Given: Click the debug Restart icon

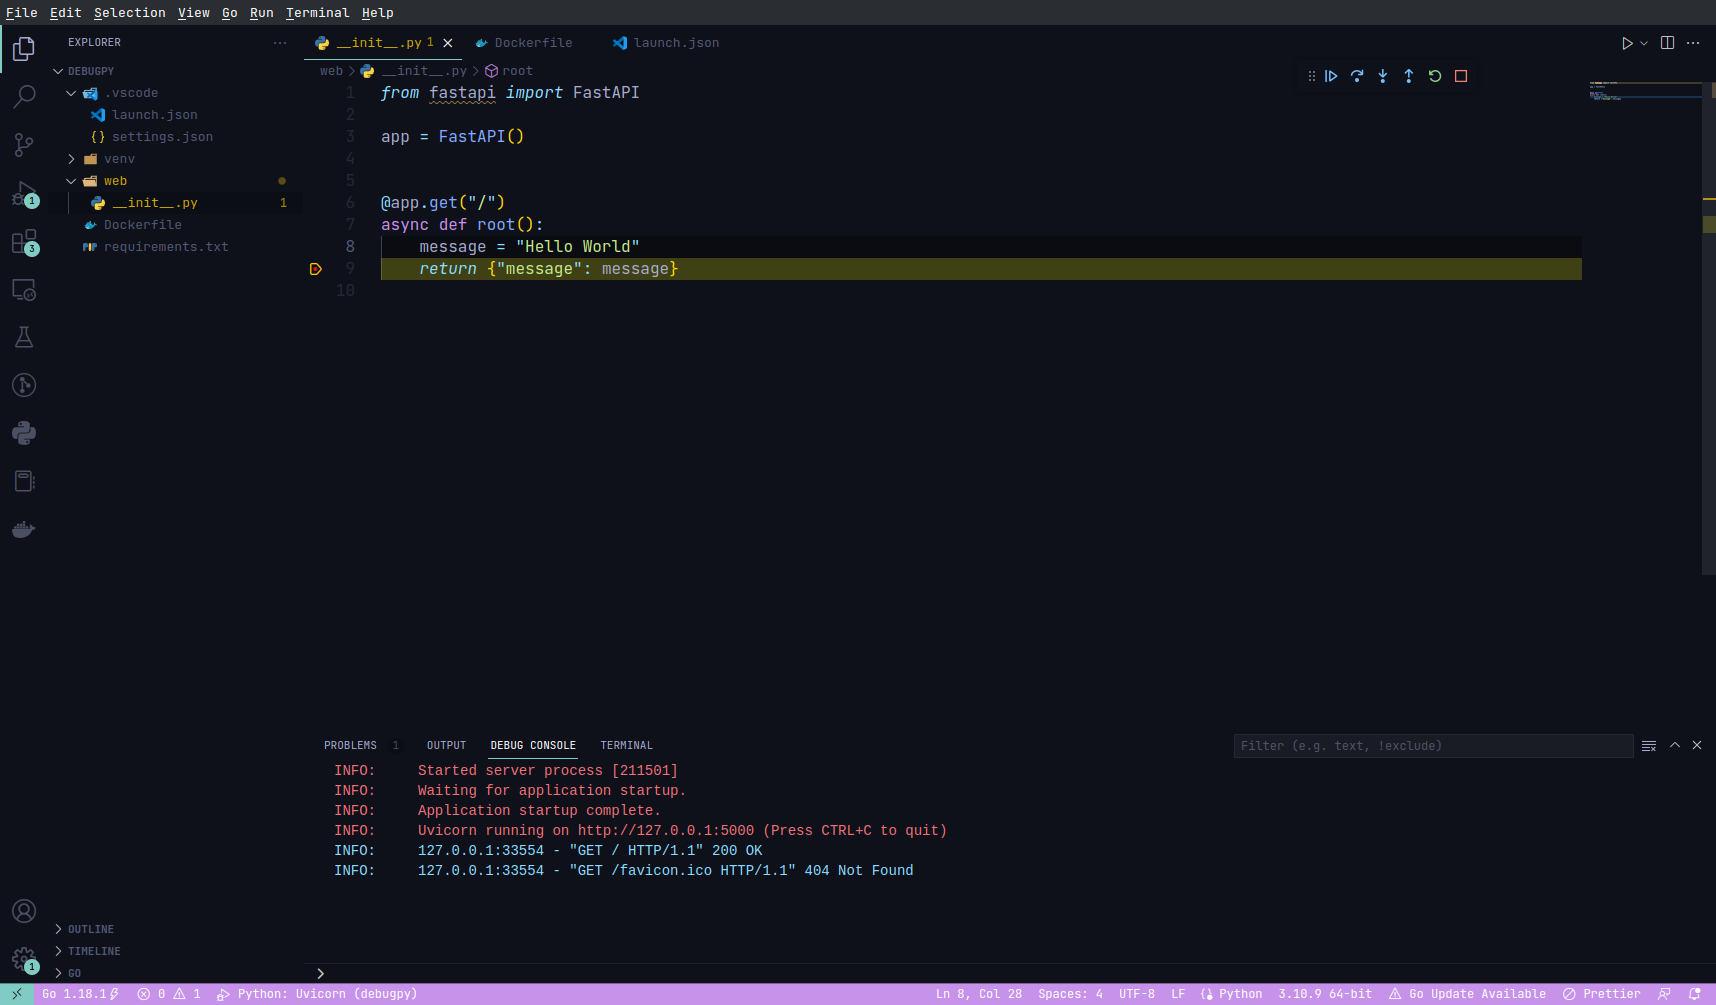Looking at the screenshot, I should pyautogui.click(x=1435, y=76).
